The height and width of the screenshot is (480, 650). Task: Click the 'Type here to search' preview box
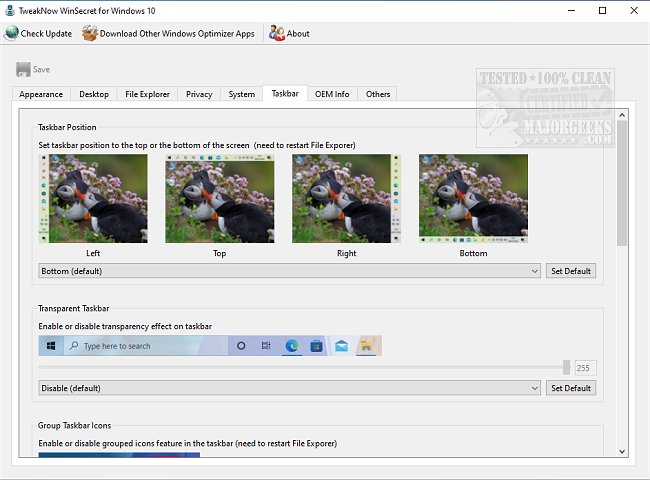[146, 346]
